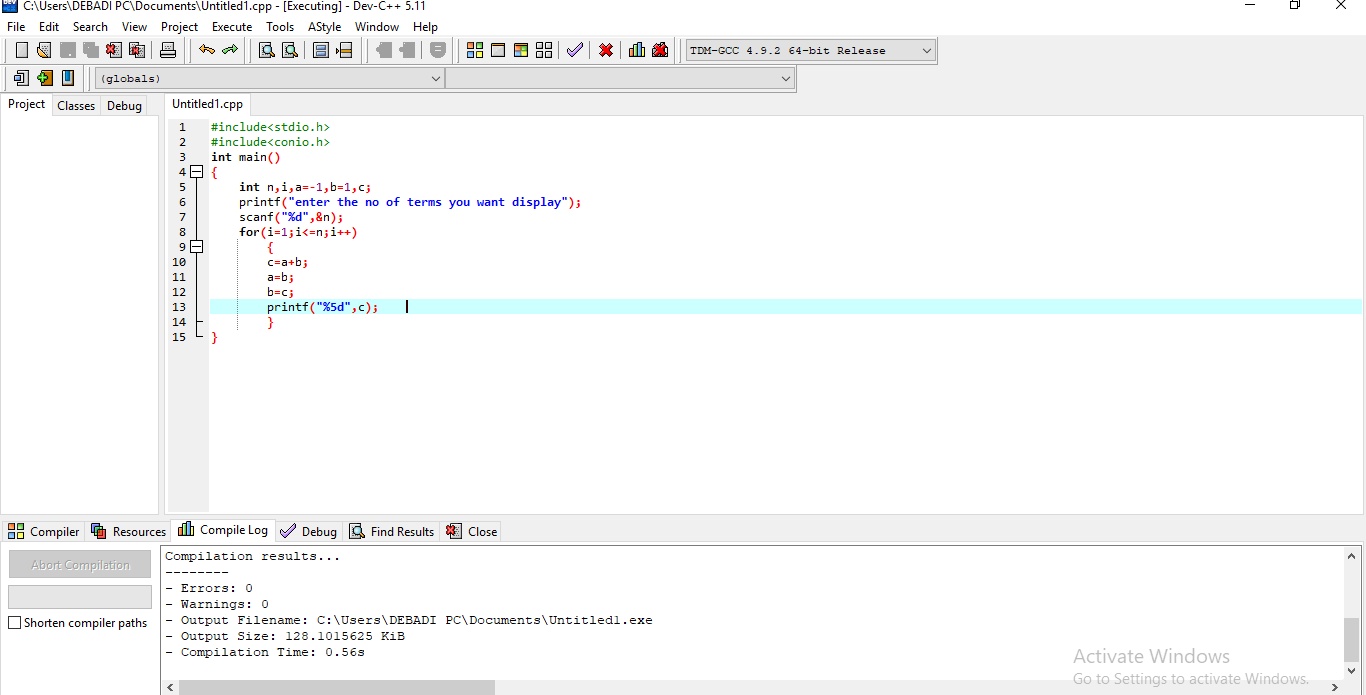Open the Window menu
This screenshot has height=695, width=1366.
377,27
